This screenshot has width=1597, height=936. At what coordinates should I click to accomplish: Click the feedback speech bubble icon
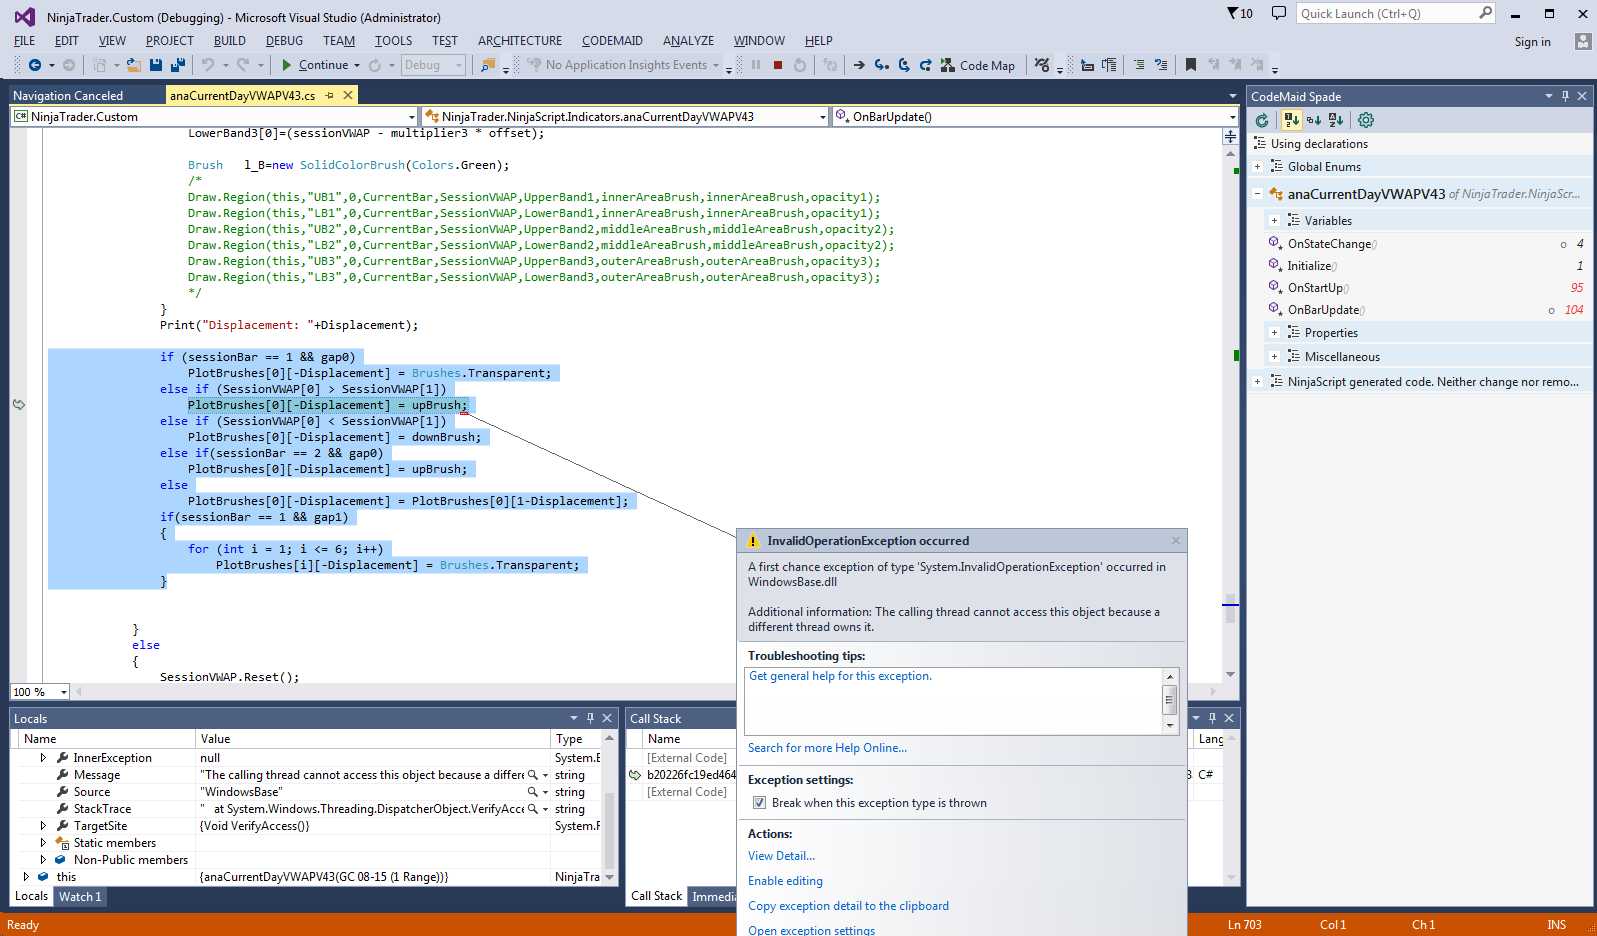click(x=1278, y=13)
